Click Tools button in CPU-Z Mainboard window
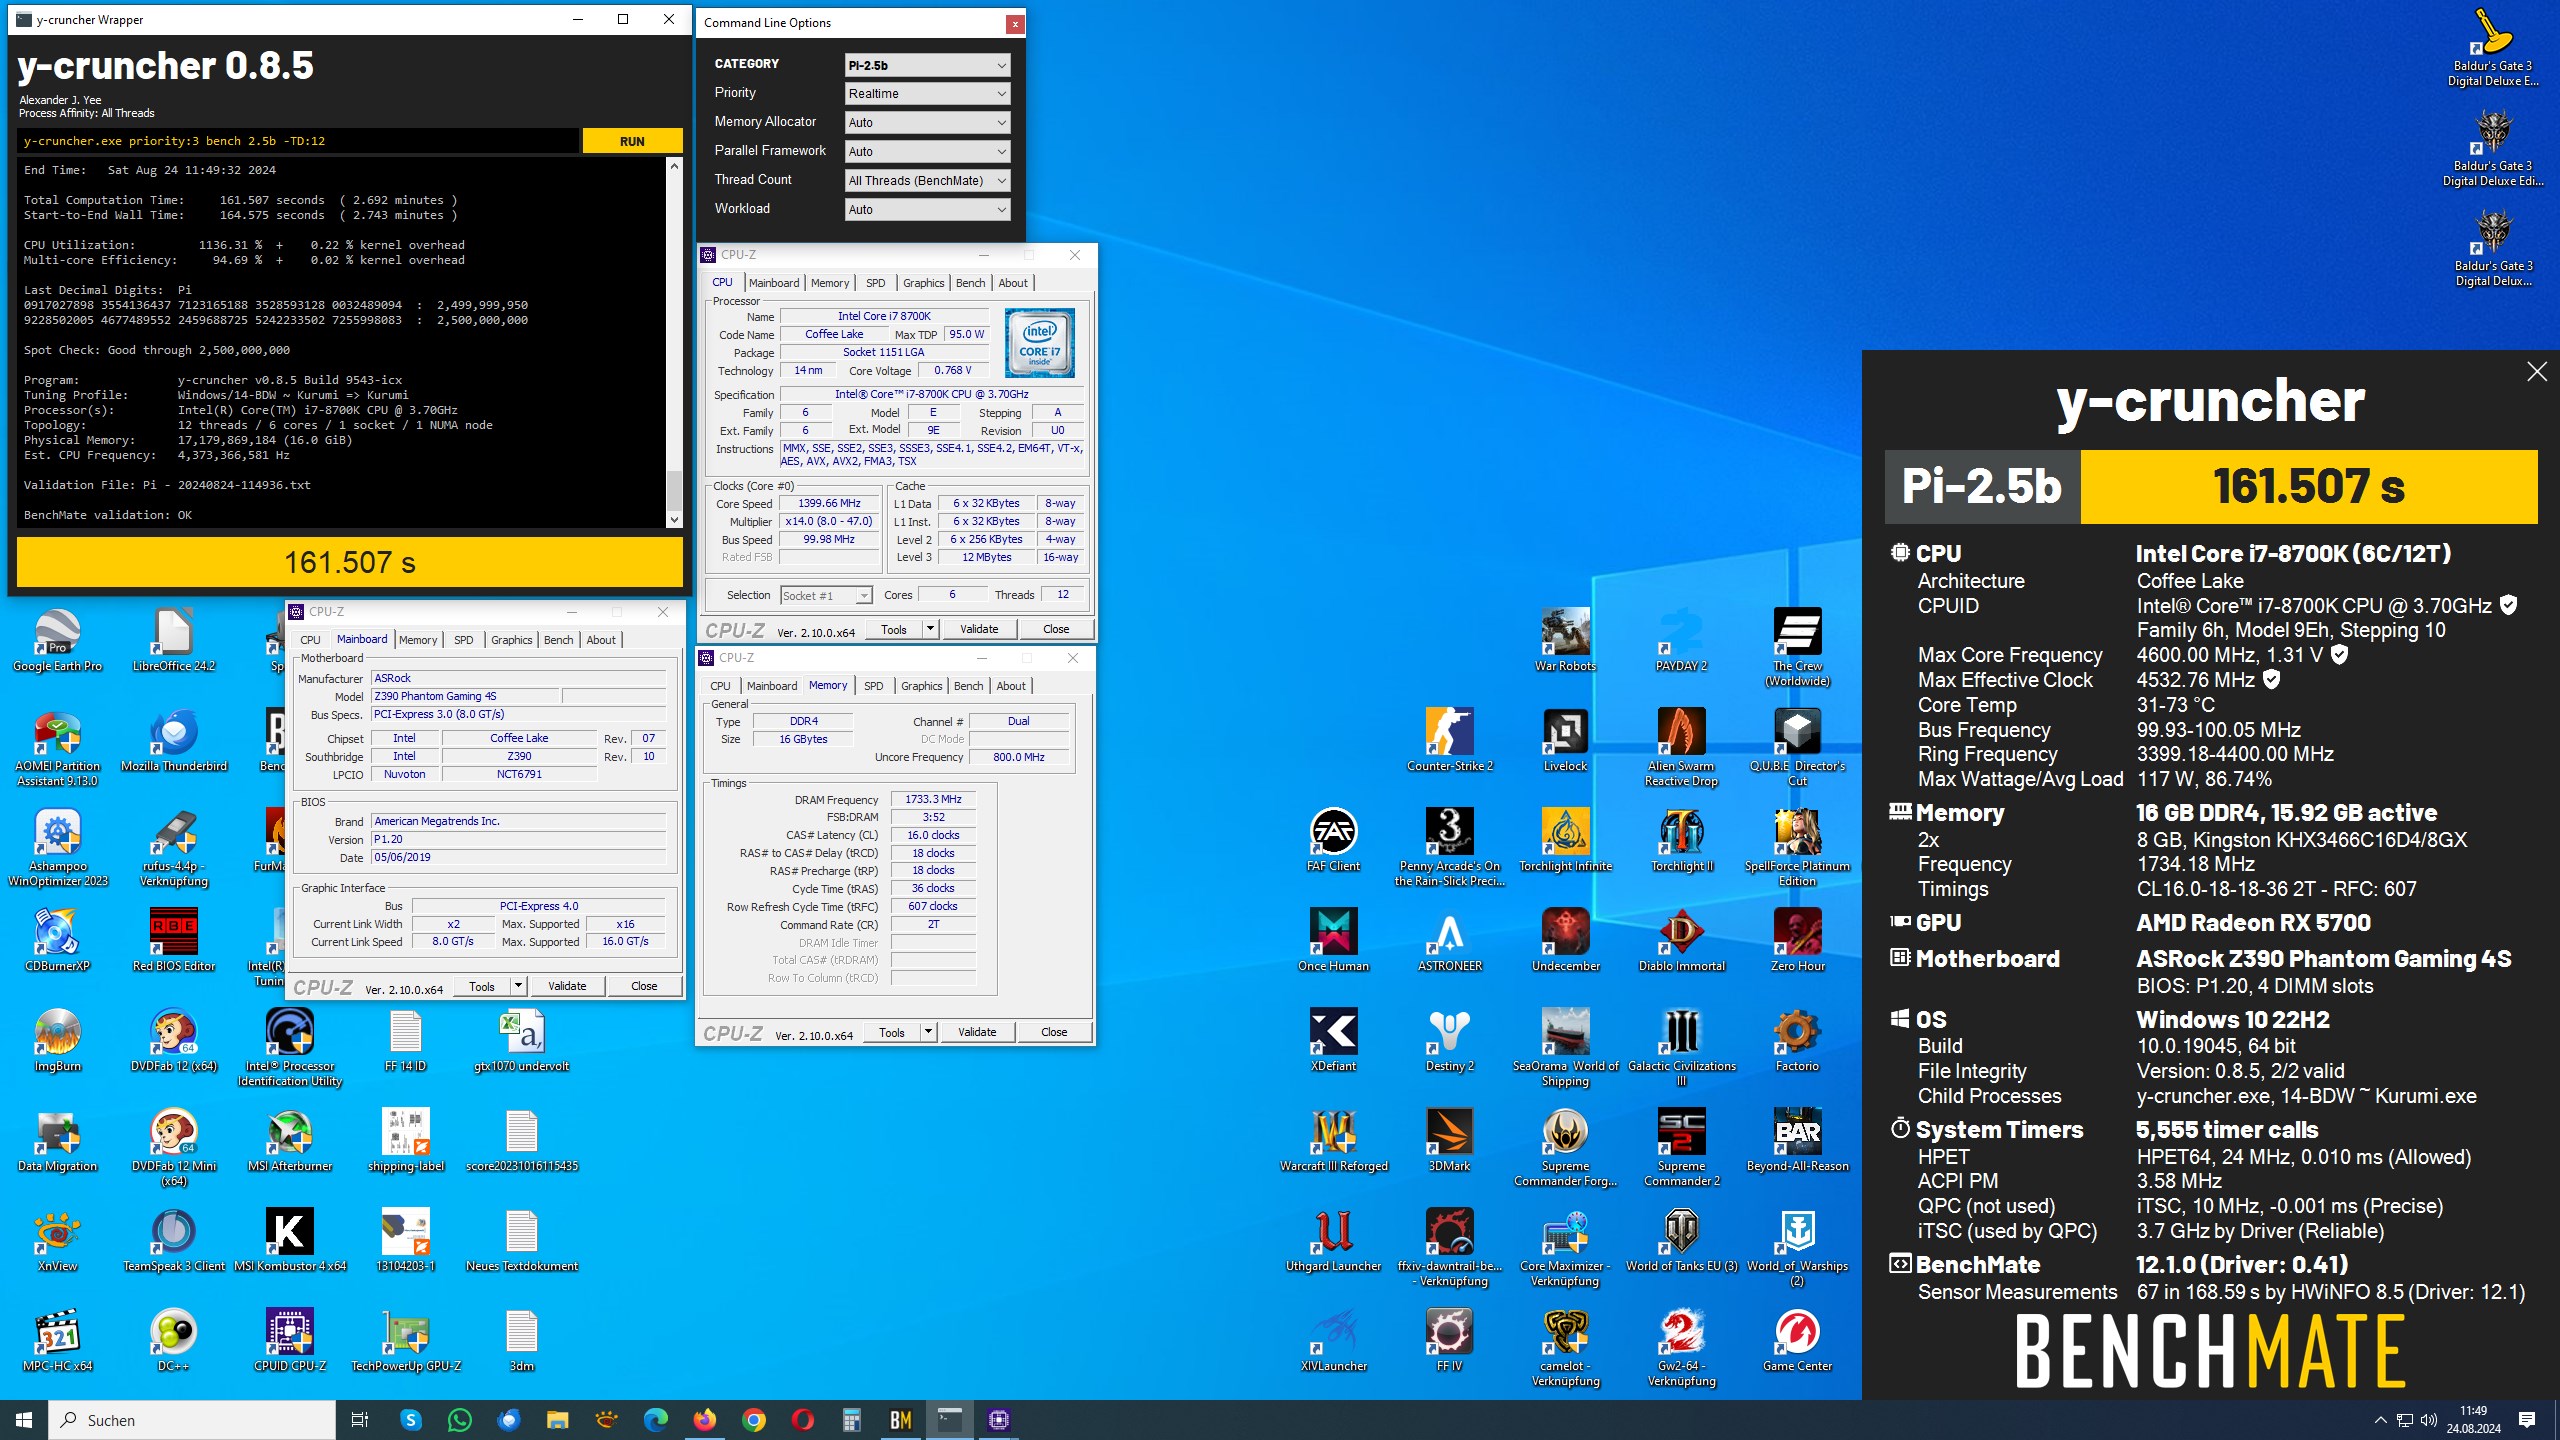Screen dimensions: 2560x1440 (482, 986)
